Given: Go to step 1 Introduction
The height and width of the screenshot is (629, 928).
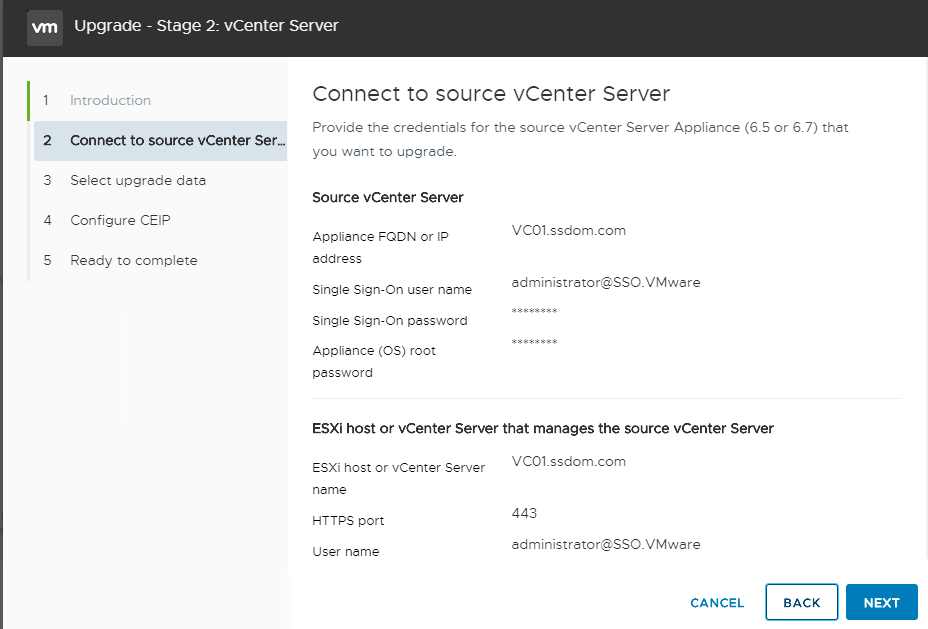Looking at the screenshot, I should [110, 101].
